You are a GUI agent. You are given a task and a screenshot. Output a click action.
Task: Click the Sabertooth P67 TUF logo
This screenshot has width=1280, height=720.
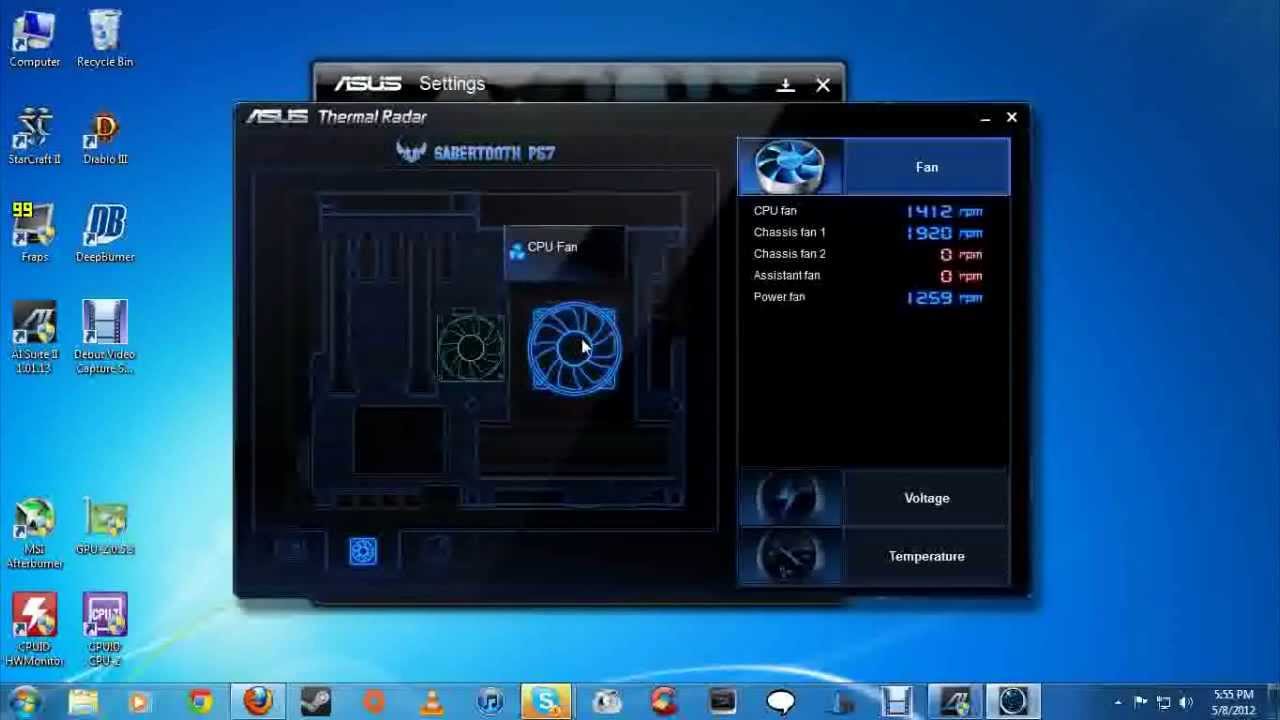tap(475, 152)
